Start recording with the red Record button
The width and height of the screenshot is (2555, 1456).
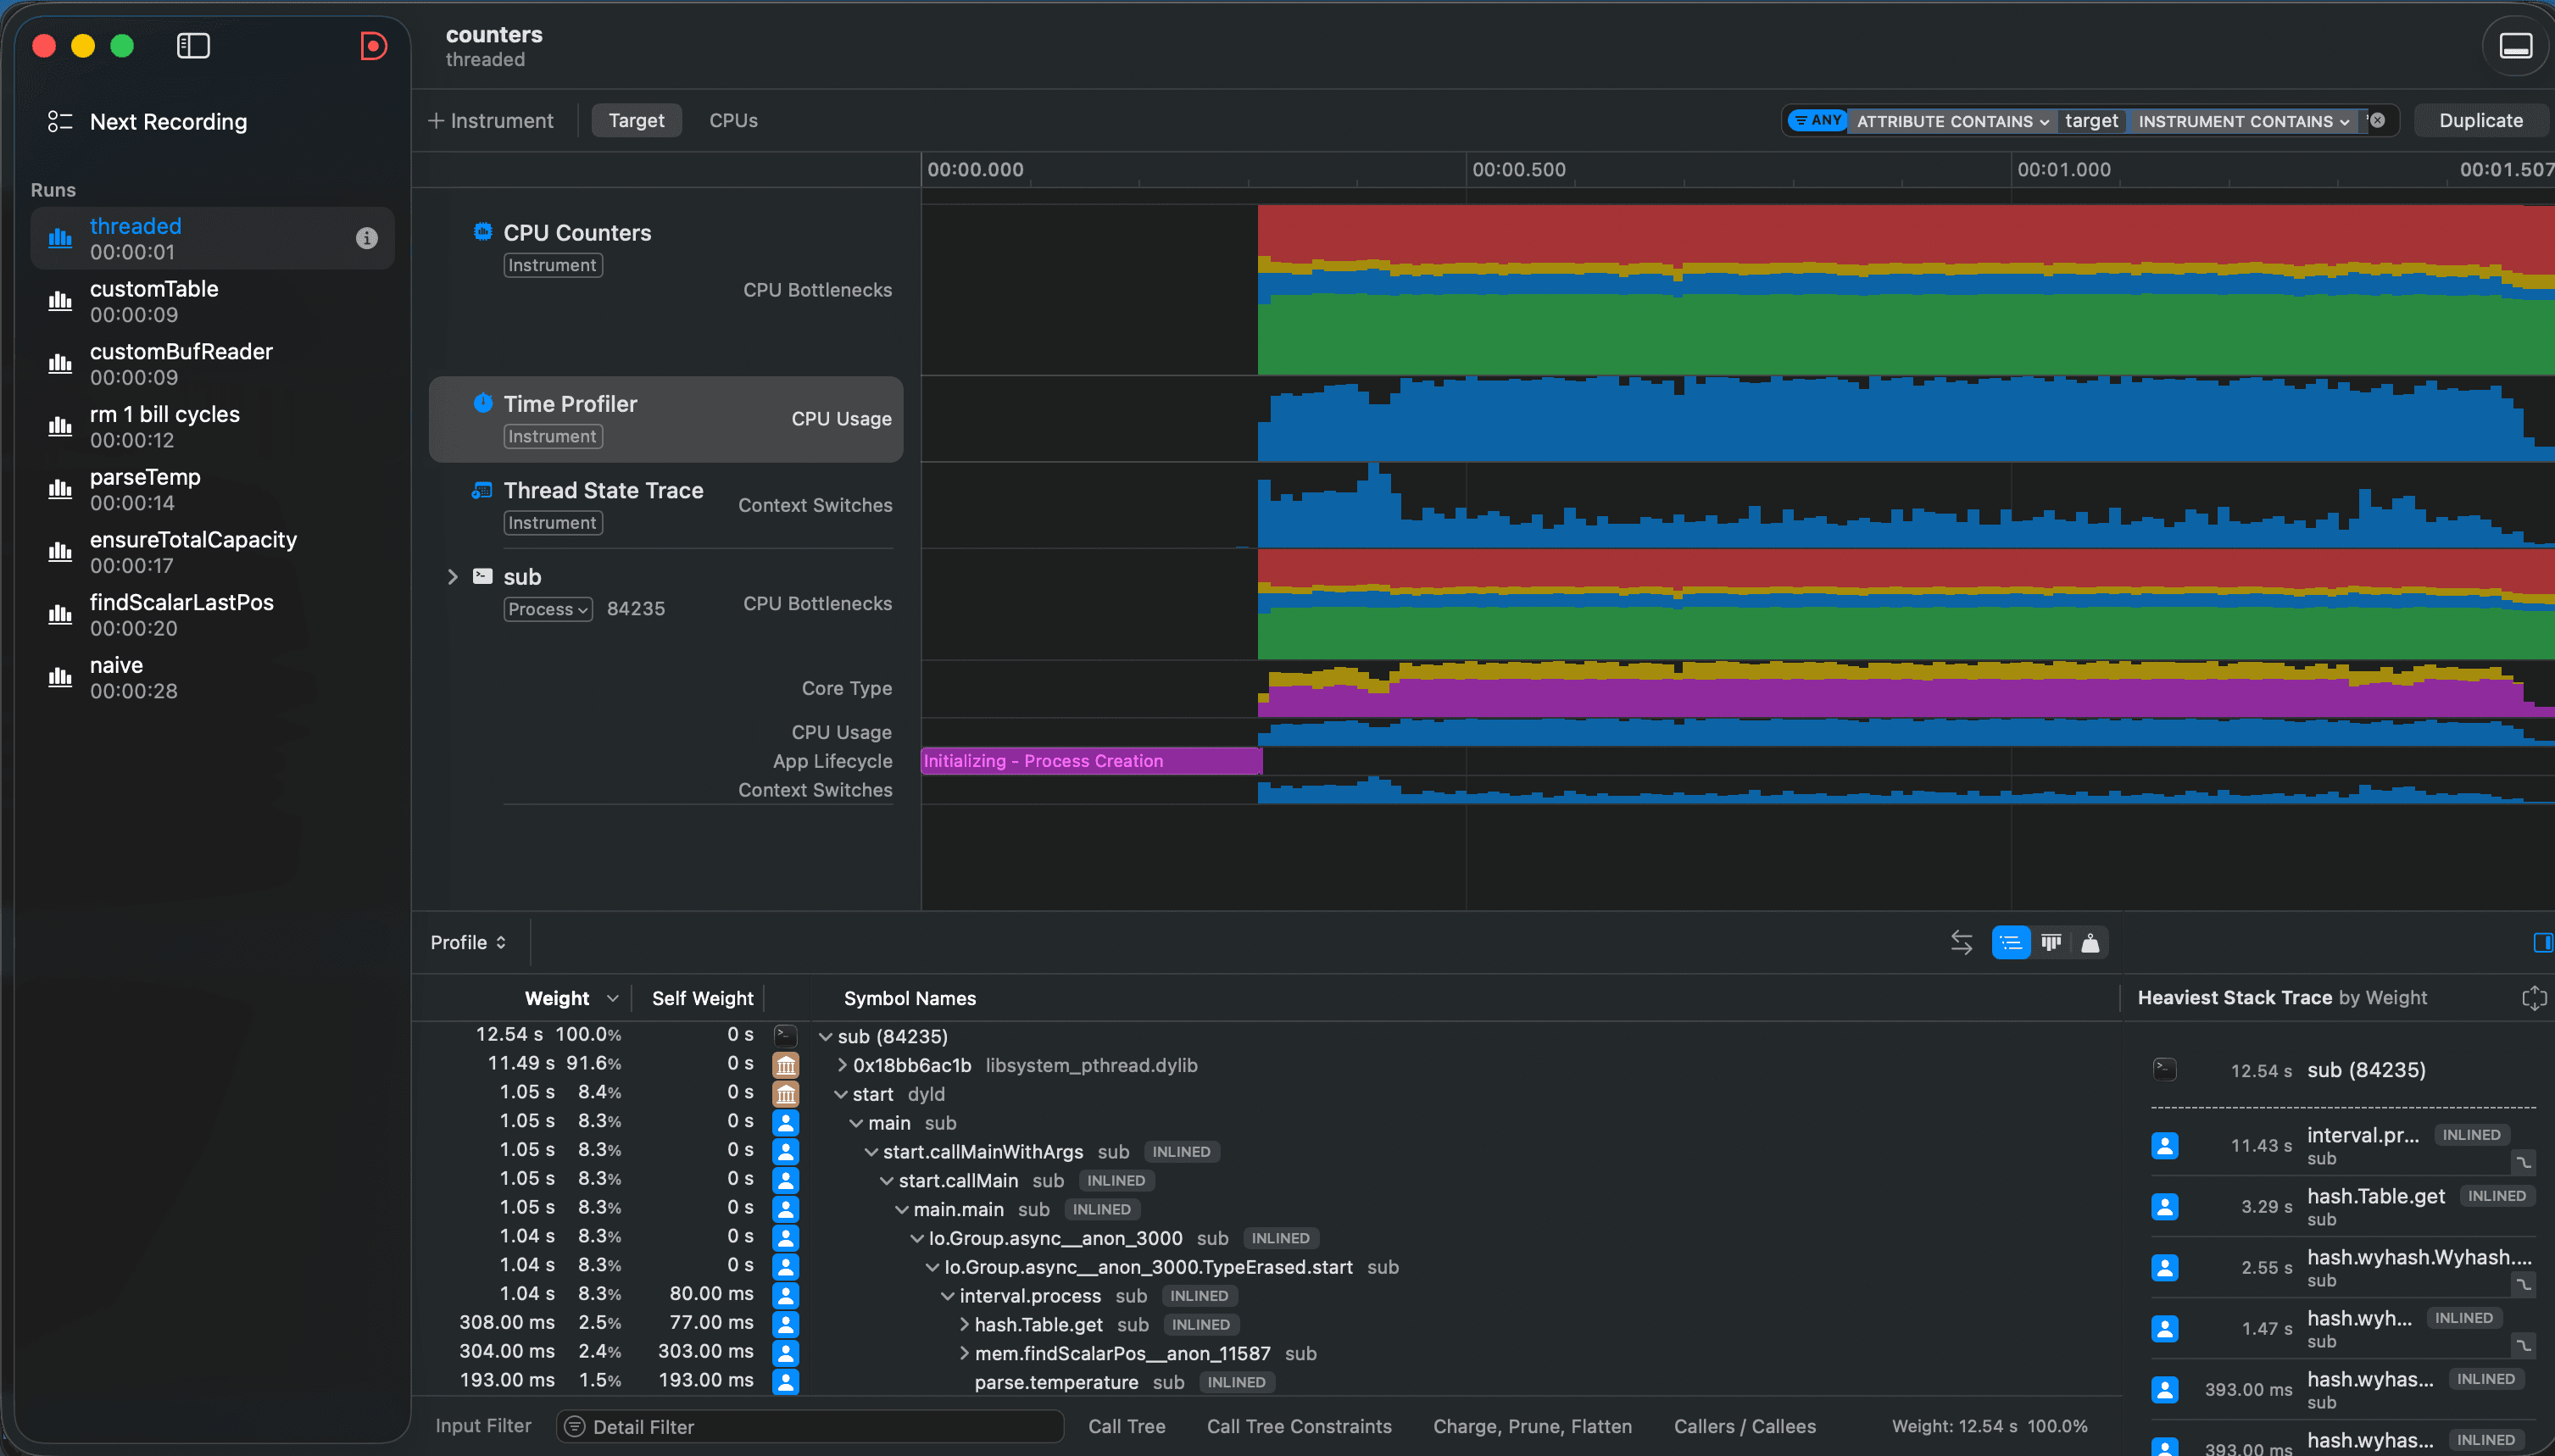point(373,46)
